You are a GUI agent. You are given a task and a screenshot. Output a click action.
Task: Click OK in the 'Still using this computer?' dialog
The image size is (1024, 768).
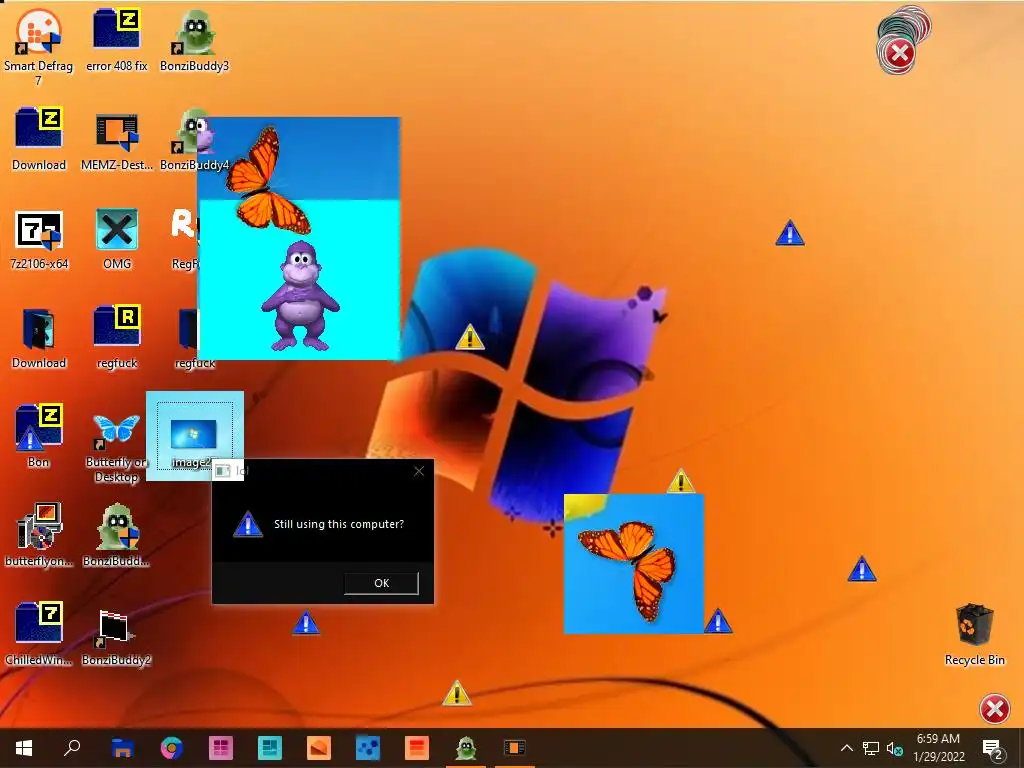pyautogui.click(x=381, y=583)
